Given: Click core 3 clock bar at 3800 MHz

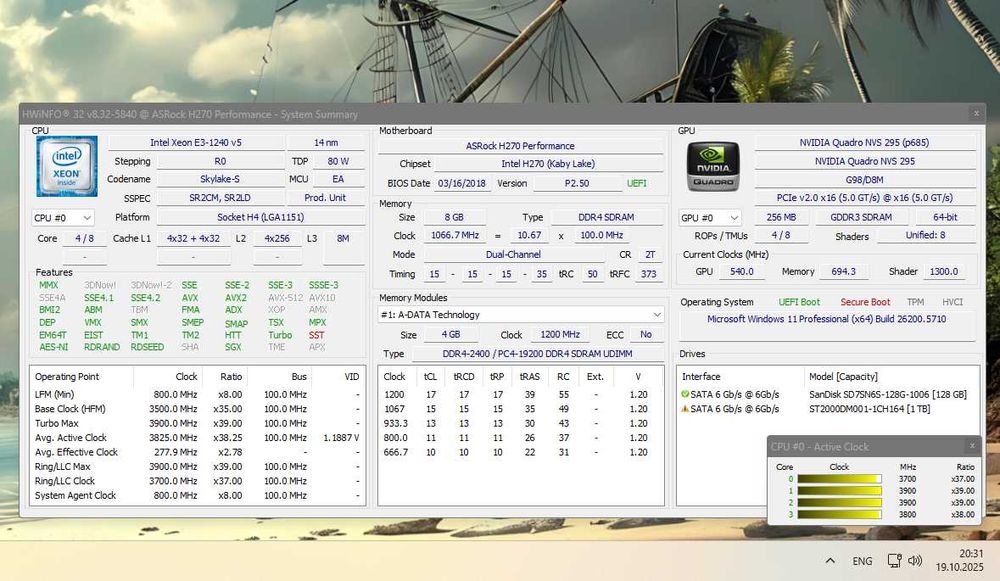Looking at the screenshot, I should pyautogui.click(x=839, y=515).
